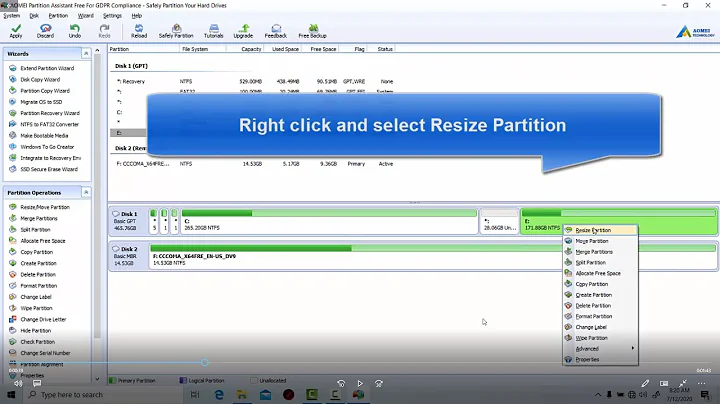This screenshot has width=720, height=404.
Task: Open the Partition menu
Action: 58,16
